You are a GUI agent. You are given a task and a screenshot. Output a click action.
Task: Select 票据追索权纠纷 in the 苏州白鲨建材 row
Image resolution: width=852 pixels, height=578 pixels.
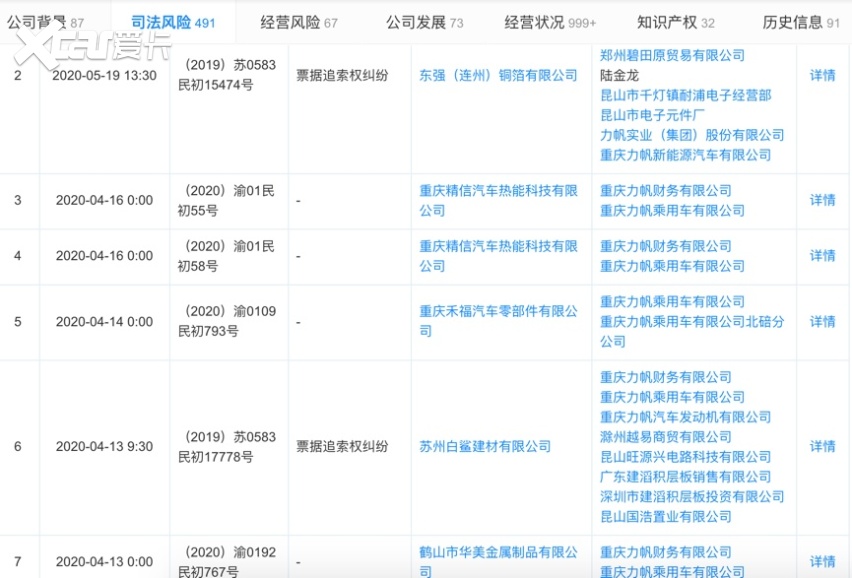coord(342,447)
